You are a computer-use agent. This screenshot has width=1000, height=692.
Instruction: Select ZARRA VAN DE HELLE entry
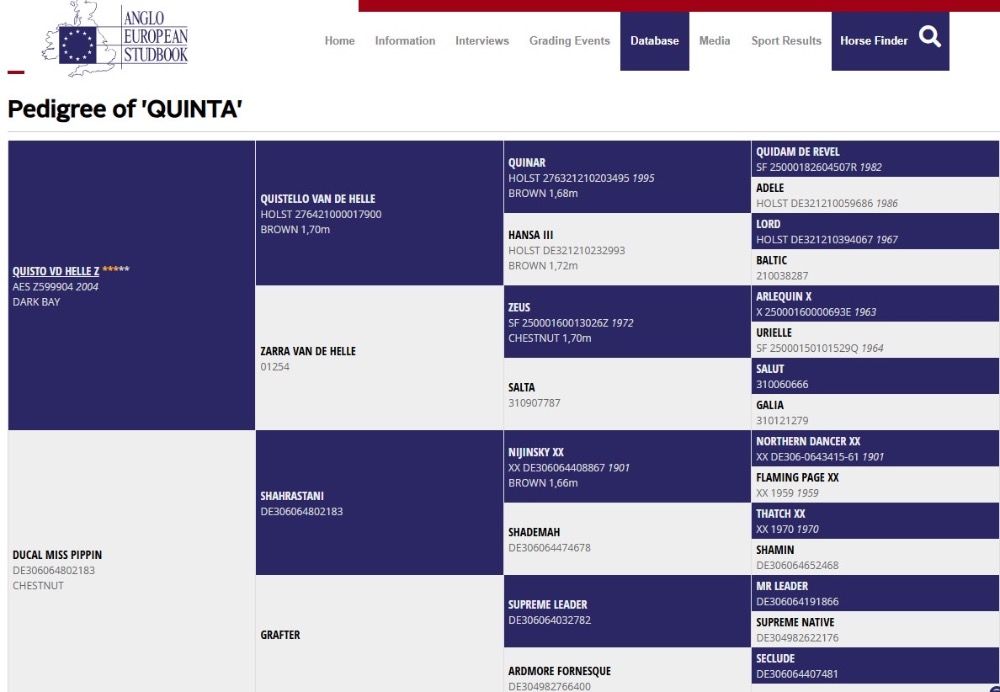[x=379, y=358]
